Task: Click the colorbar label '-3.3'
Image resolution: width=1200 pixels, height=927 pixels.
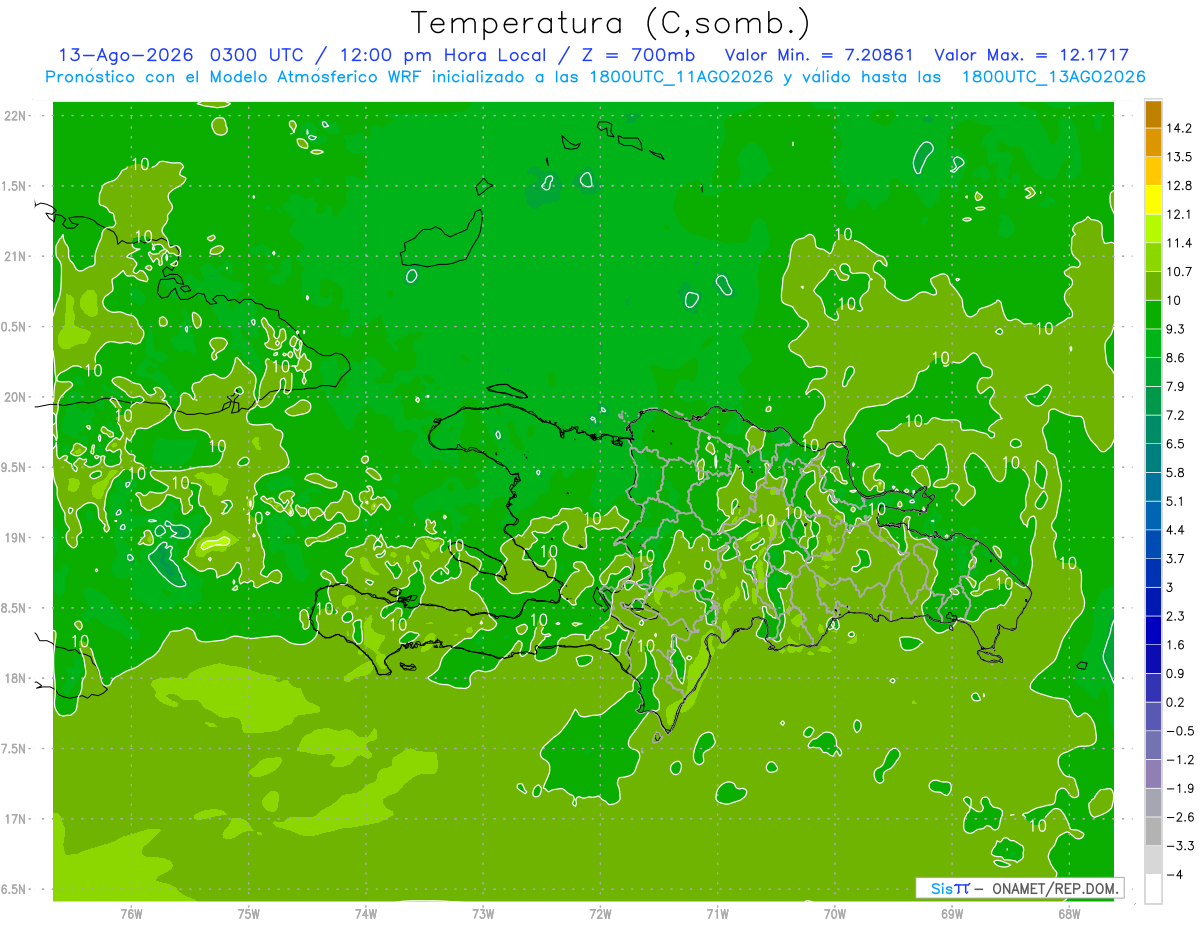Action: point(1180,845)
